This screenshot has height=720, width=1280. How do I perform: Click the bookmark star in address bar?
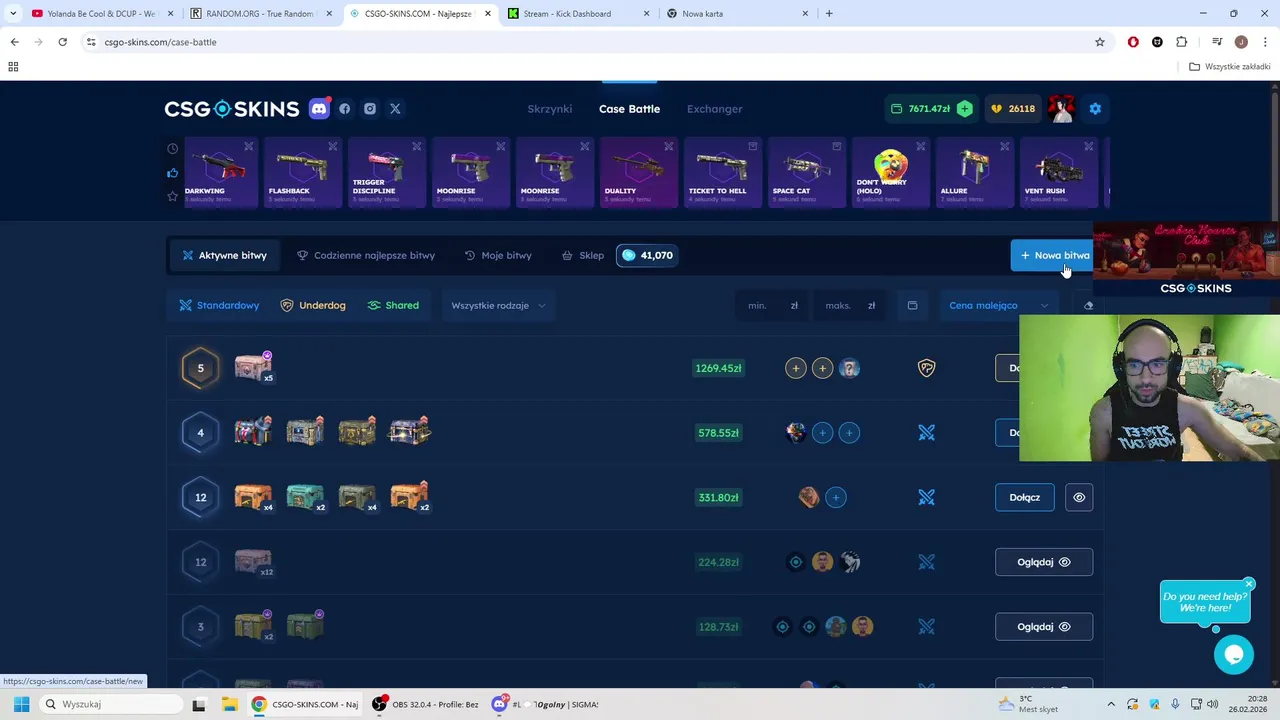pyautogui.click(x=1100, y=42)
